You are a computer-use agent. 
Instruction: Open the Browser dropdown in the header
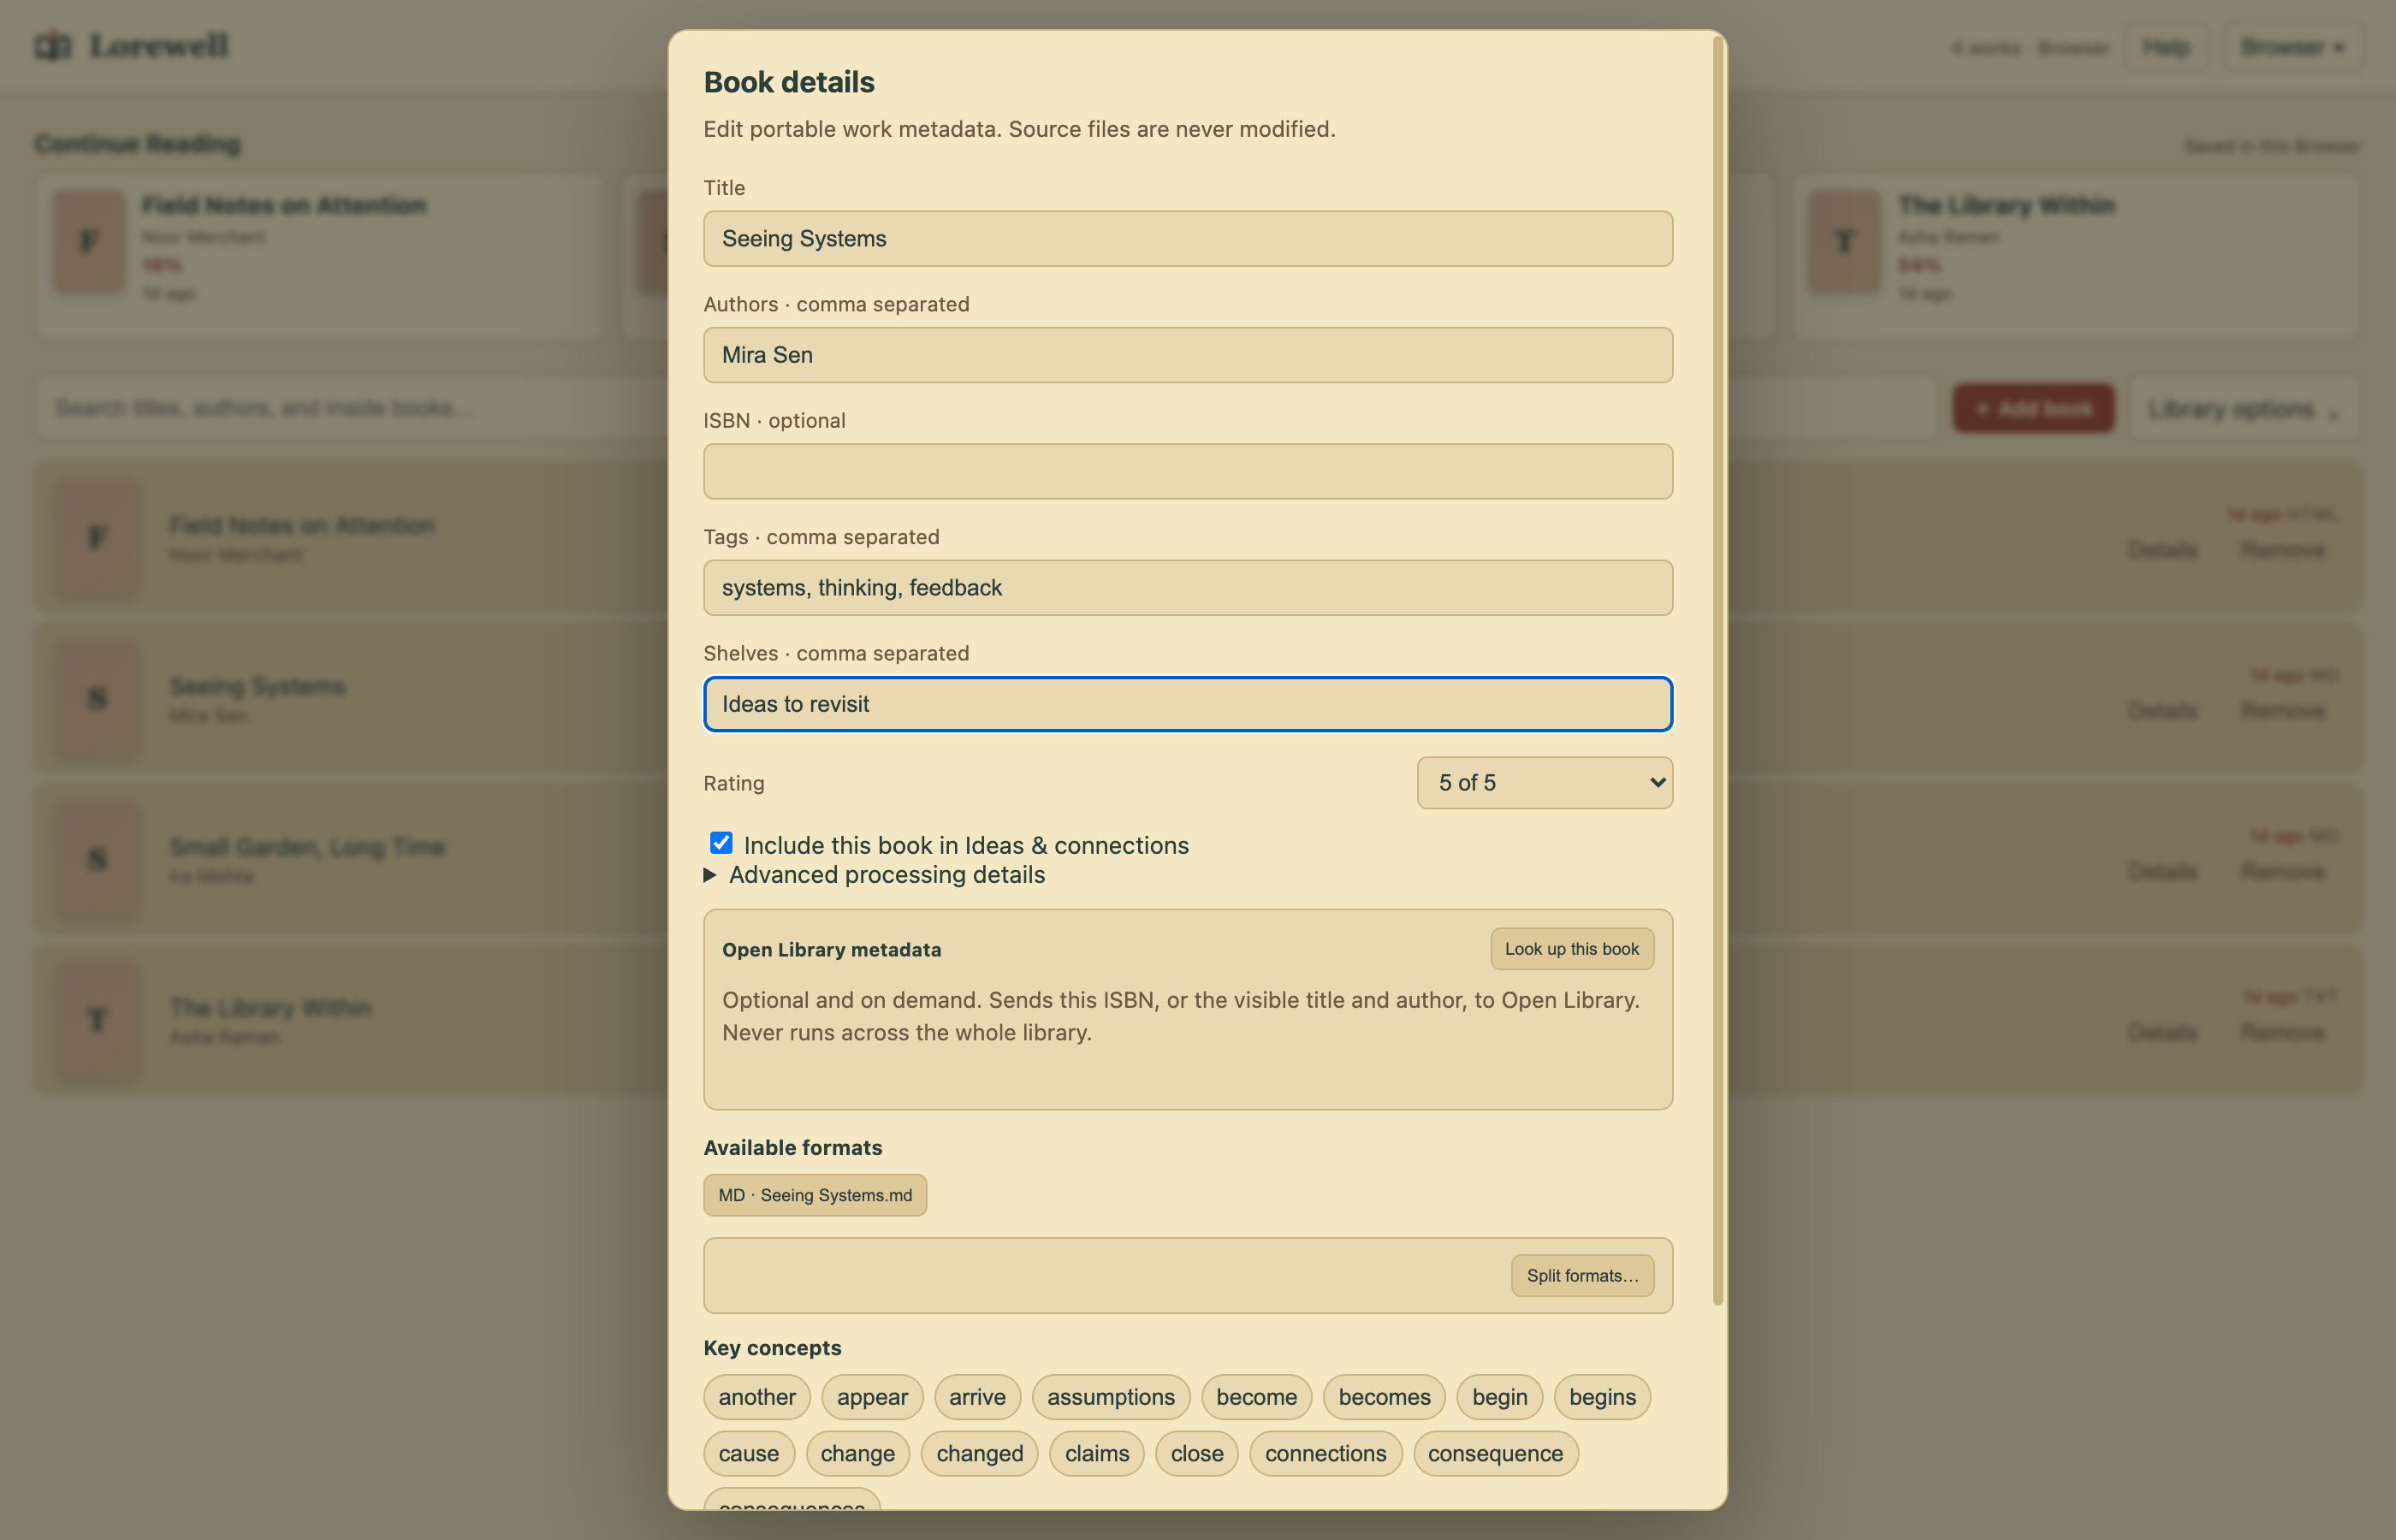pos(2293,47)
